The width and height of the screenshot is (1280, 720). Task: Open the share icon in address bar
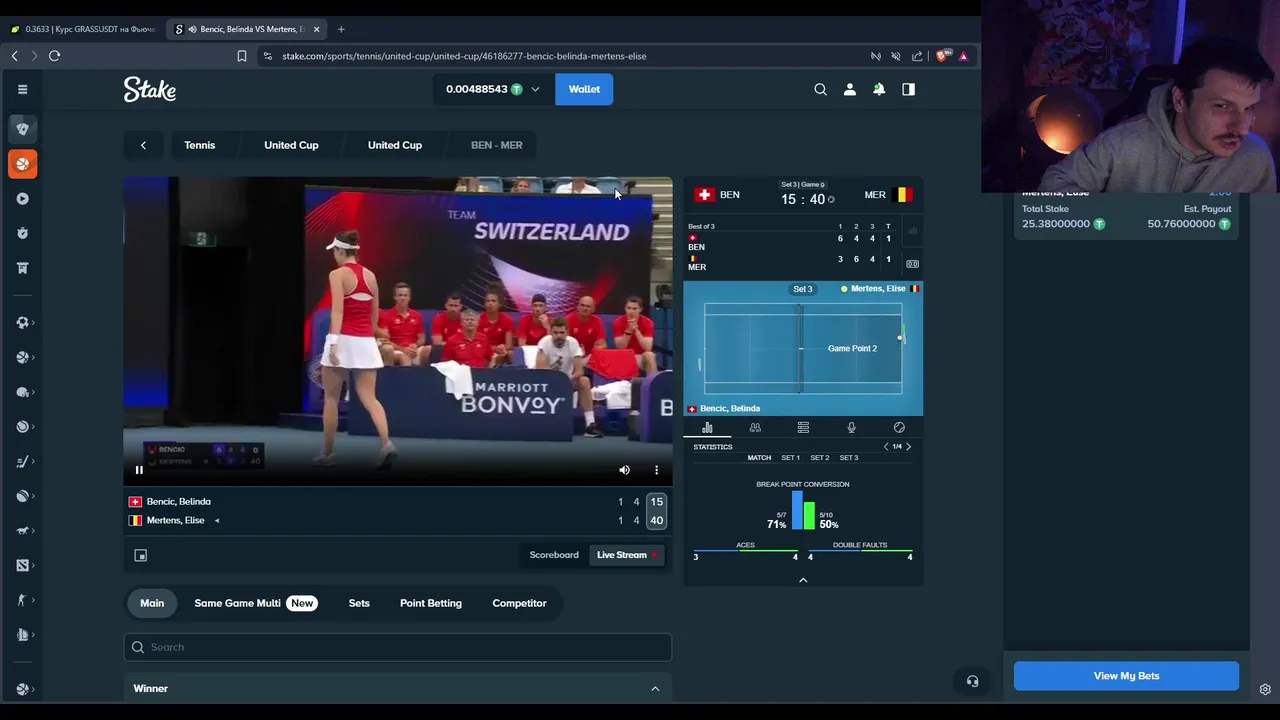(x=917, y=56)
